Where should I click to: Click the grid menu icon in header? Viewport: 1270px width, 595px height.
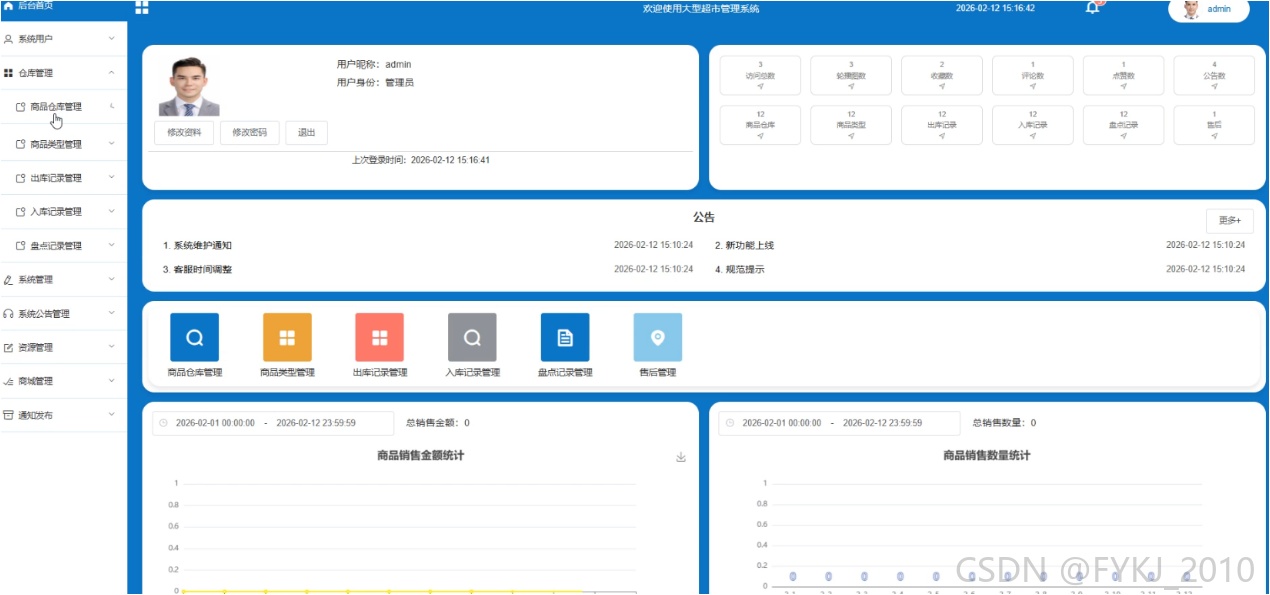(141, 8)
